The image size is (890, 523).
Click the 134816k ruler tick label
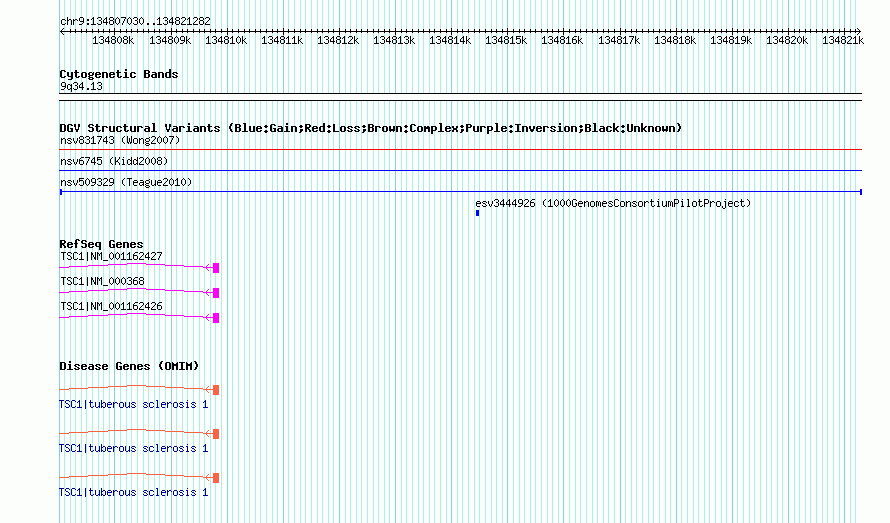[562, 40]
